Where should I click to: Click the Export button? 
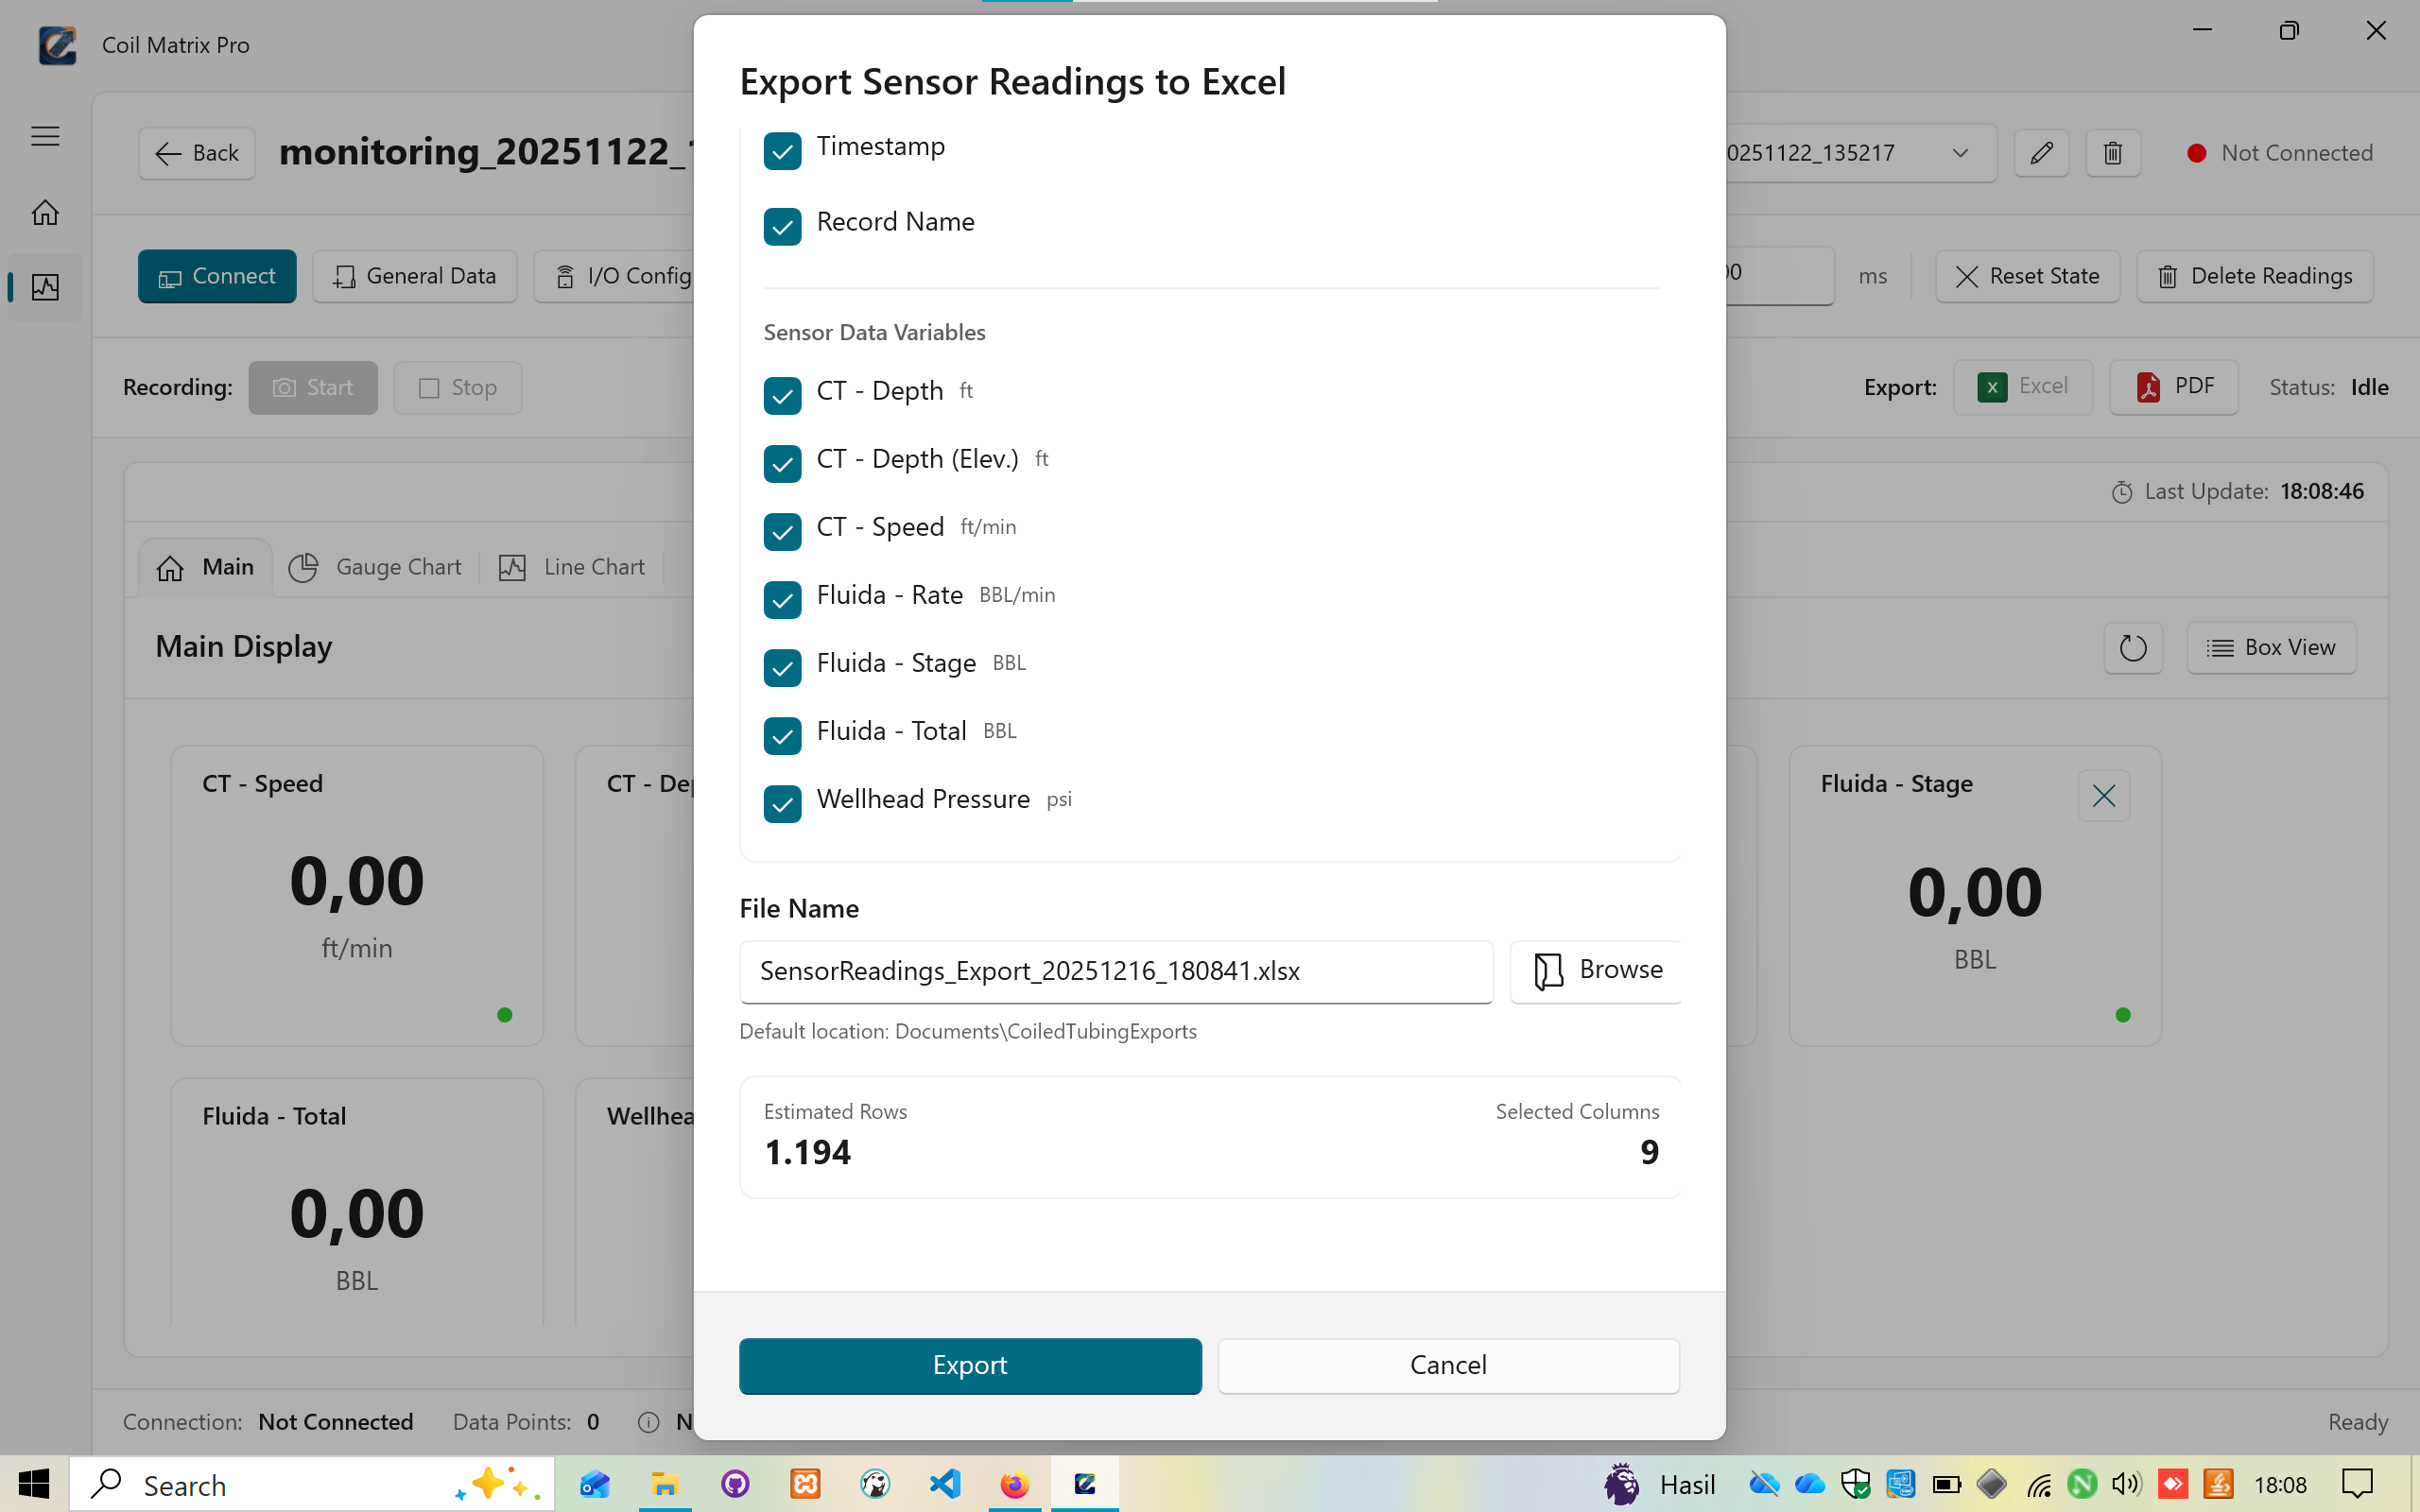click(970, 1365)
